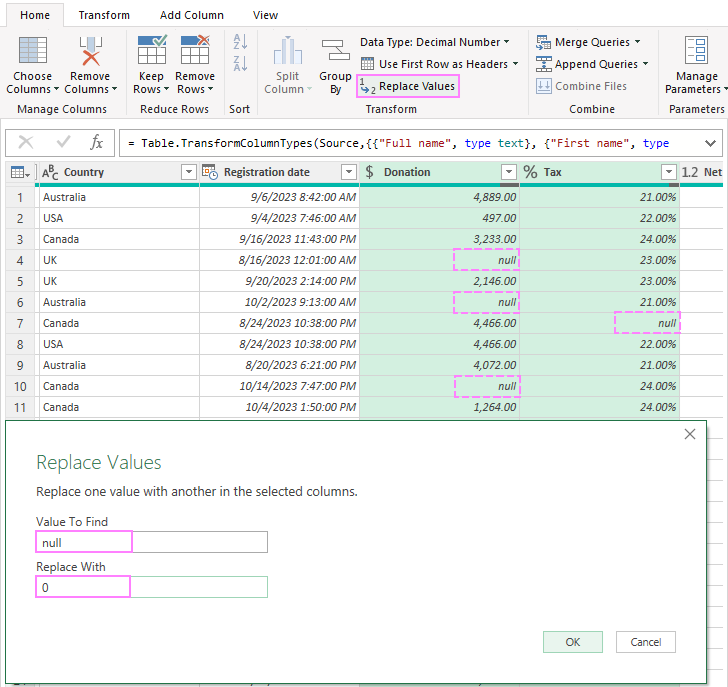Click the Remove Rows icon
The height and width of the screenshot is (687, 728).
195,50
